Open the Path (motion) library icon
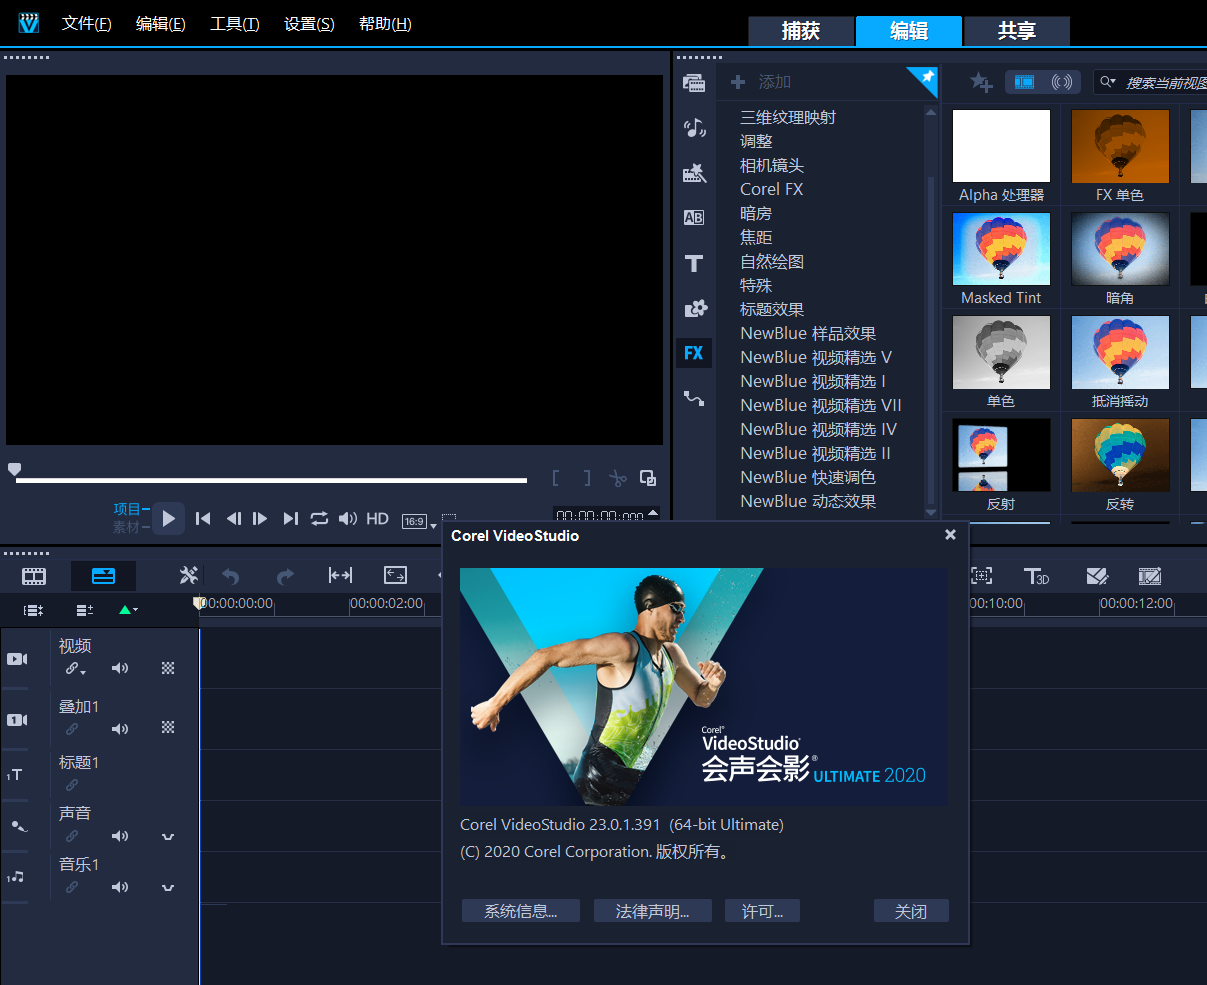1207x985 pixels. click(x=694, y=398)
